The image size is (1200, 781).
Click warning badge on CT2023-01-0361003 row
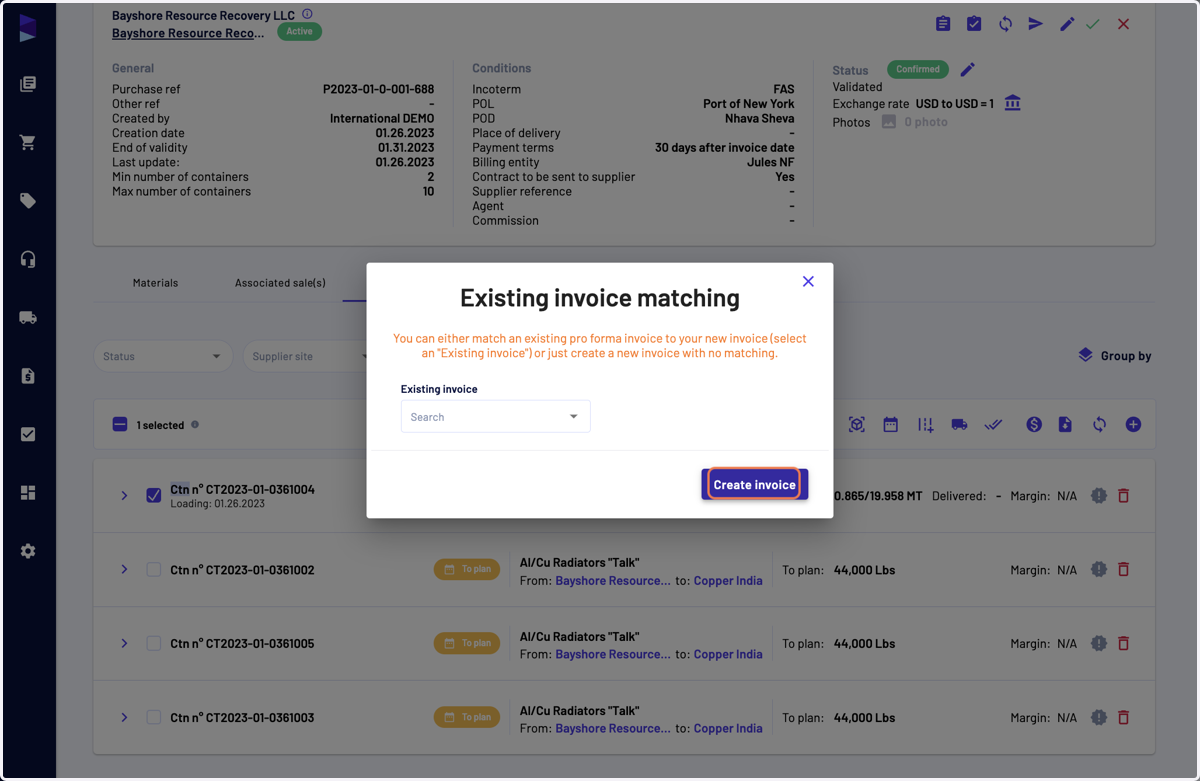[x=1099, y=717]
